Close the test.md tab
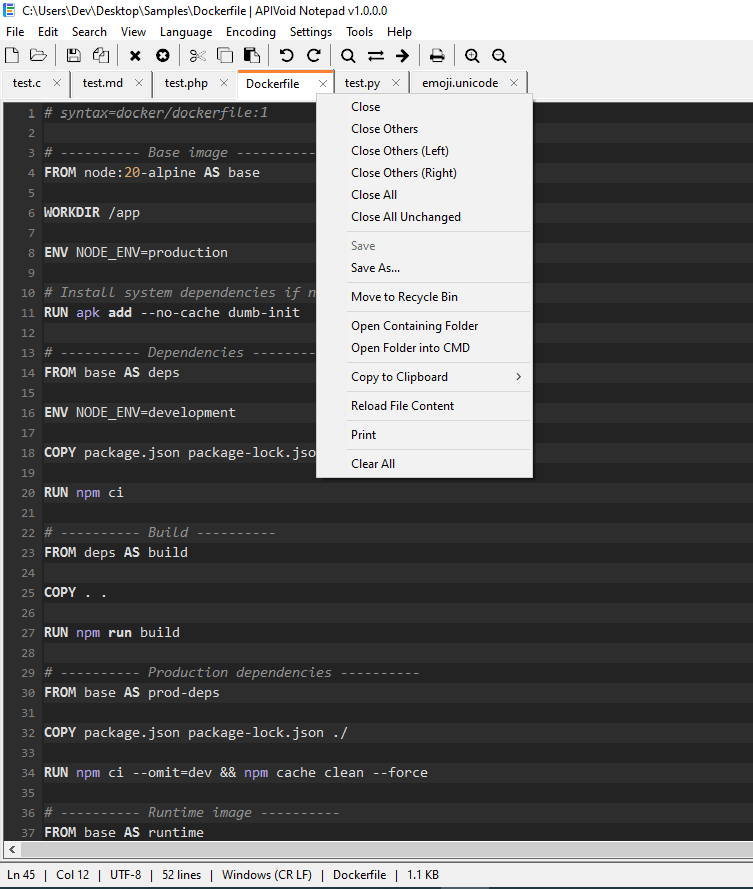 [139, 83]
